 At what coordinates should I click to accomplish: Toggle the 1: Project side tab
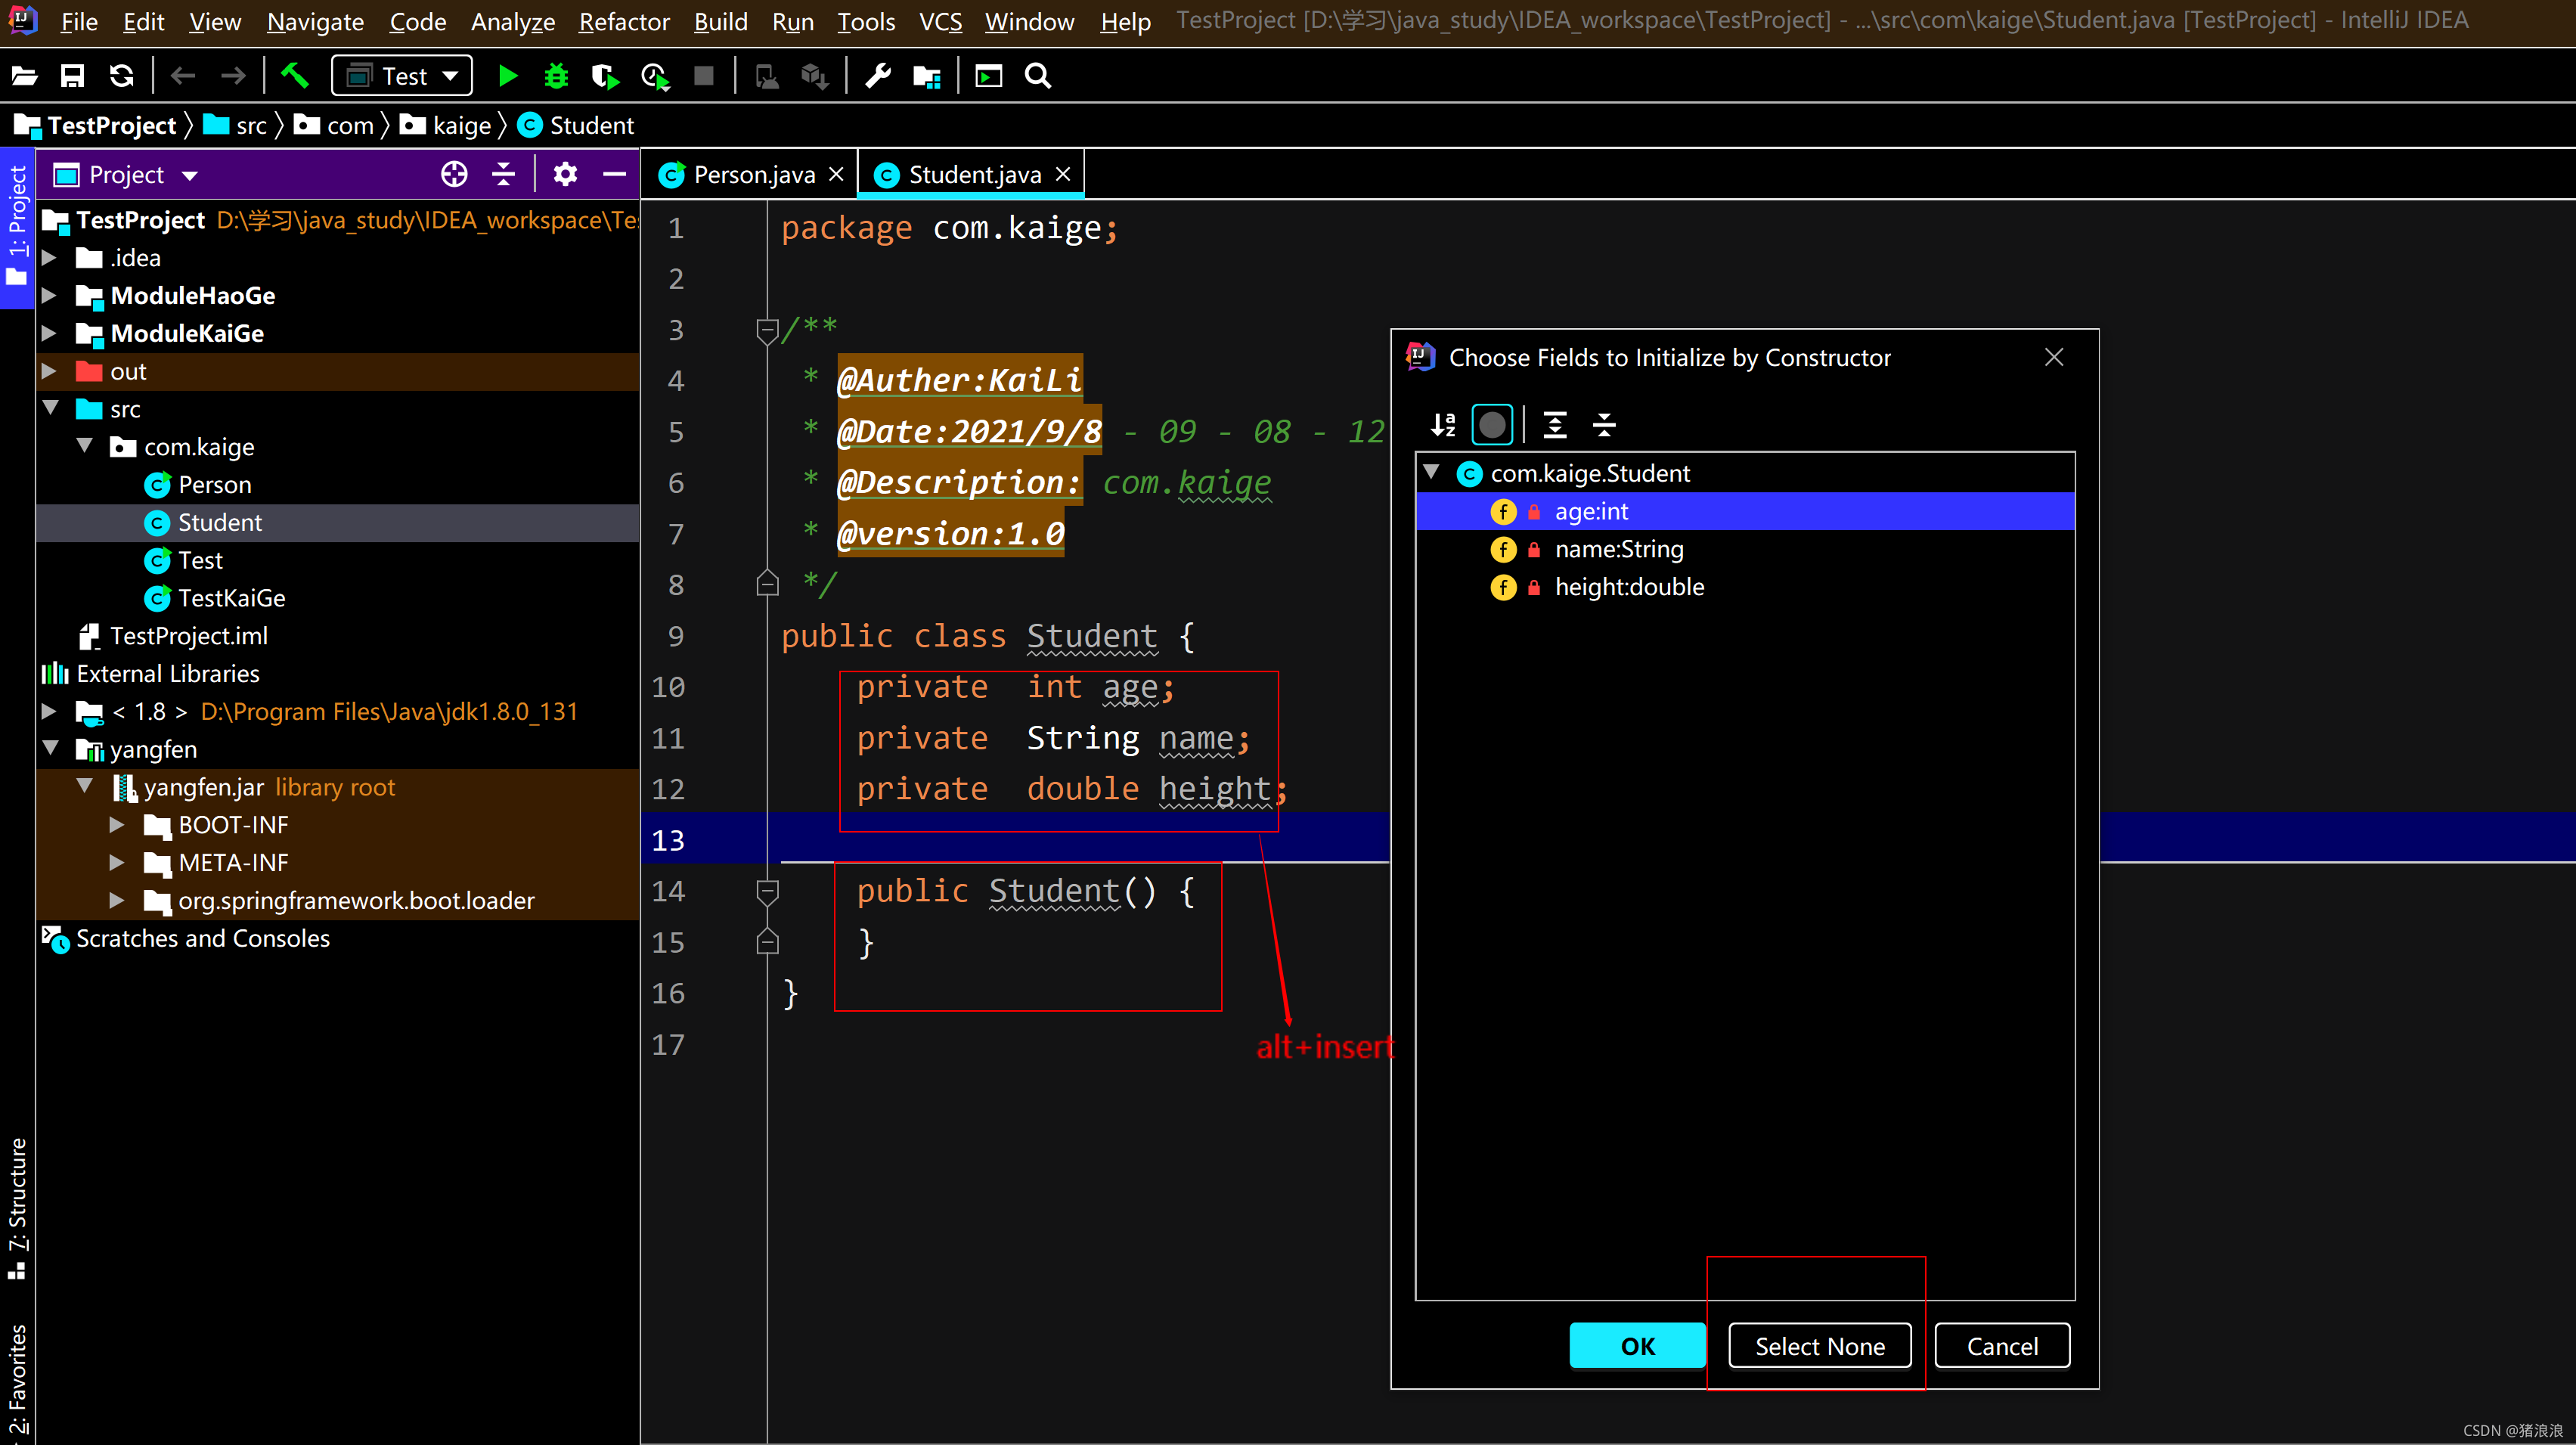(x=17, y=228)
